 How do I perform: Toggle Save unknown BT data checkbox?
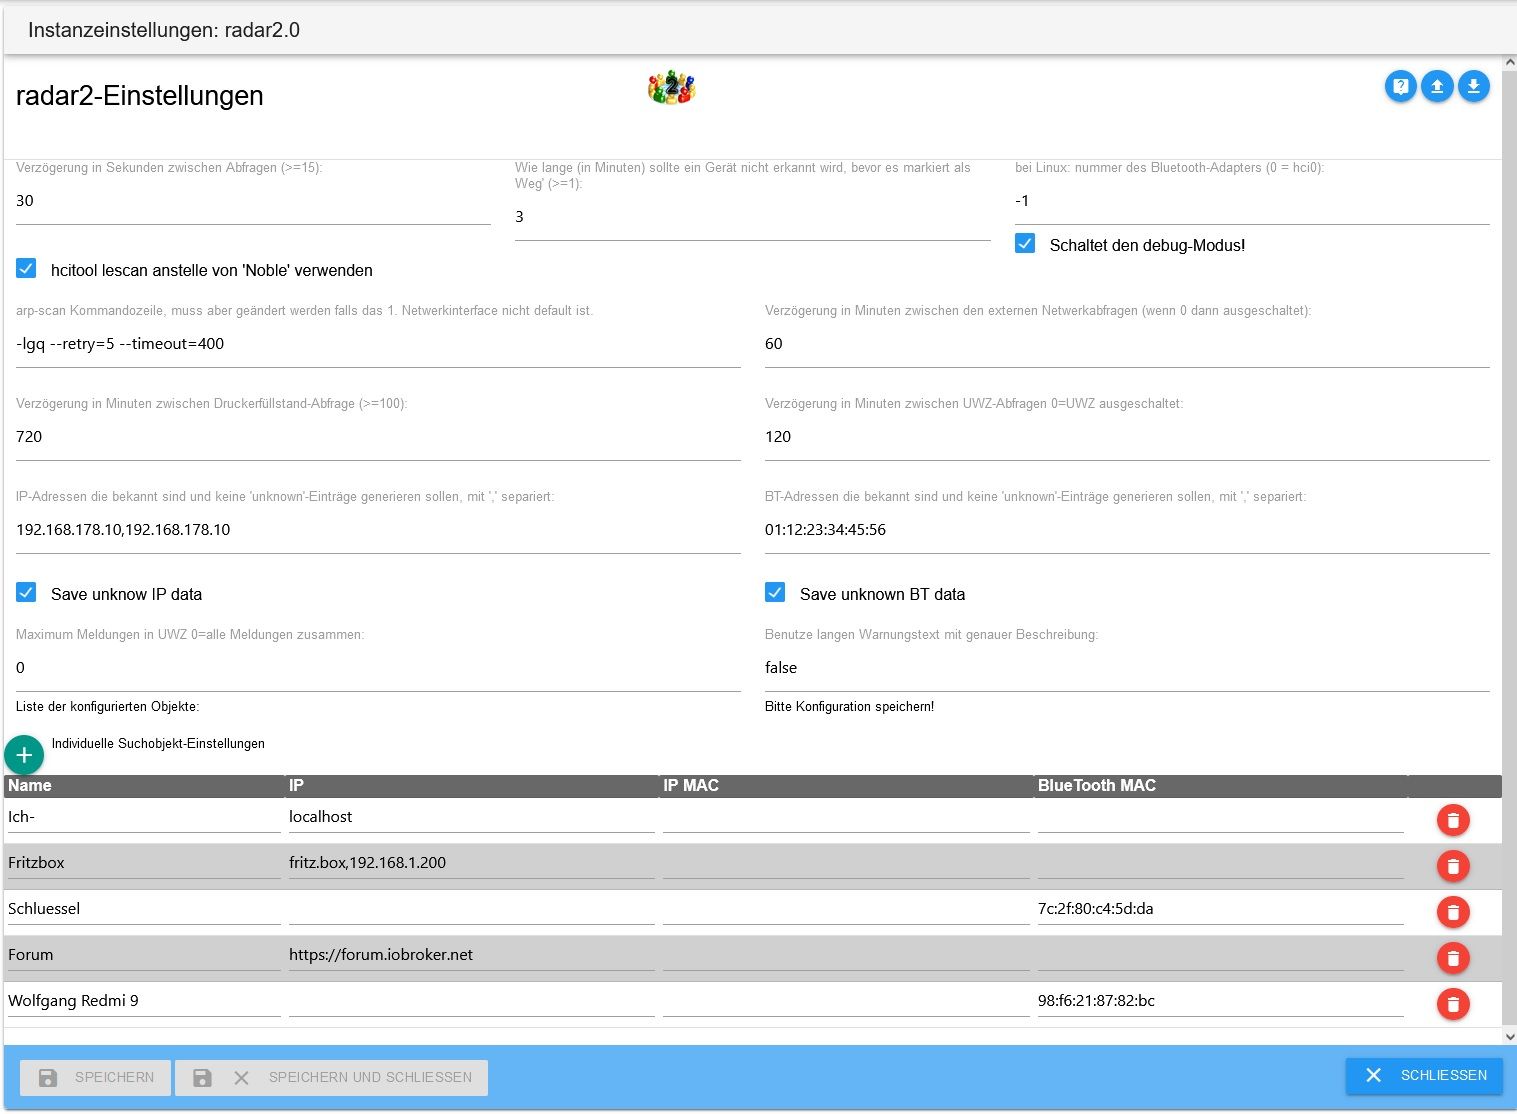775,593
